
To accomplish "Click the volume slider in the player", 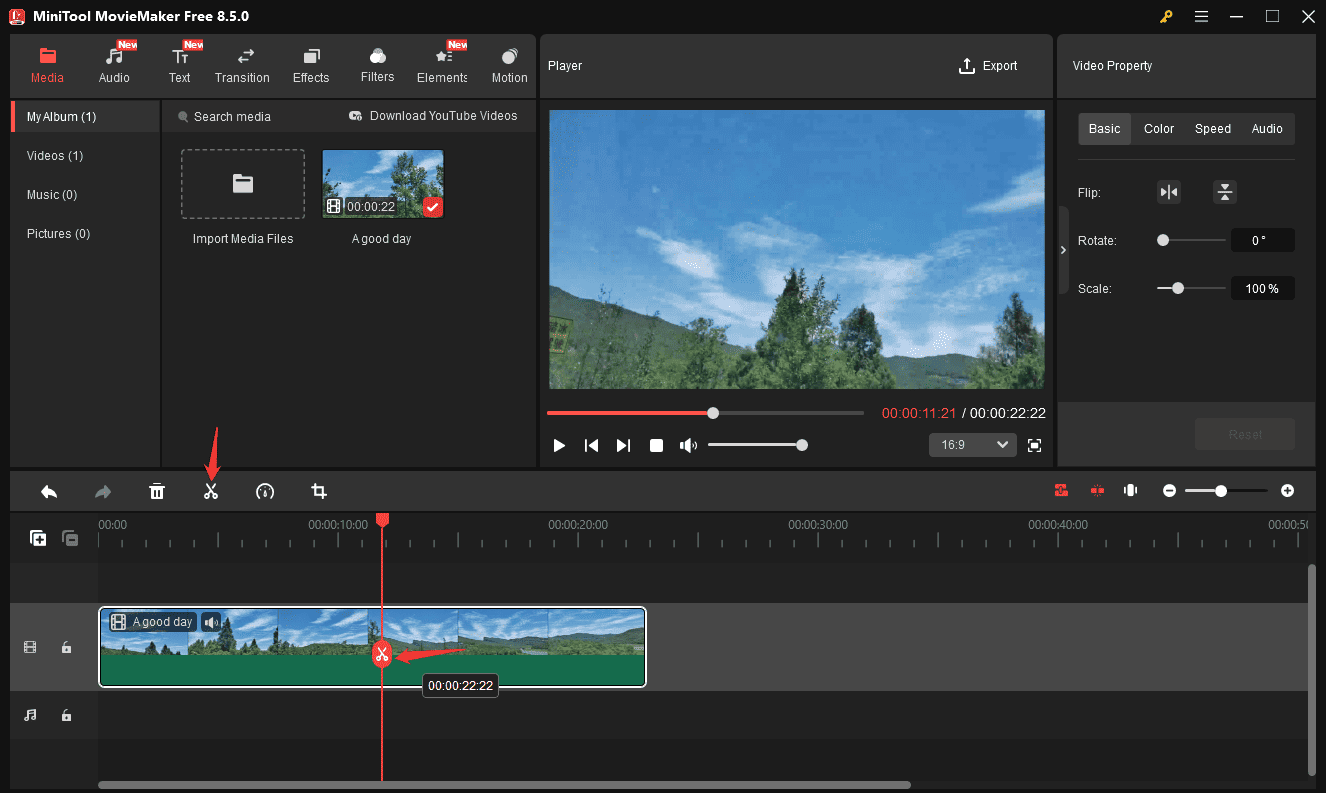I will pyautogui.click(x=757, y=445).
